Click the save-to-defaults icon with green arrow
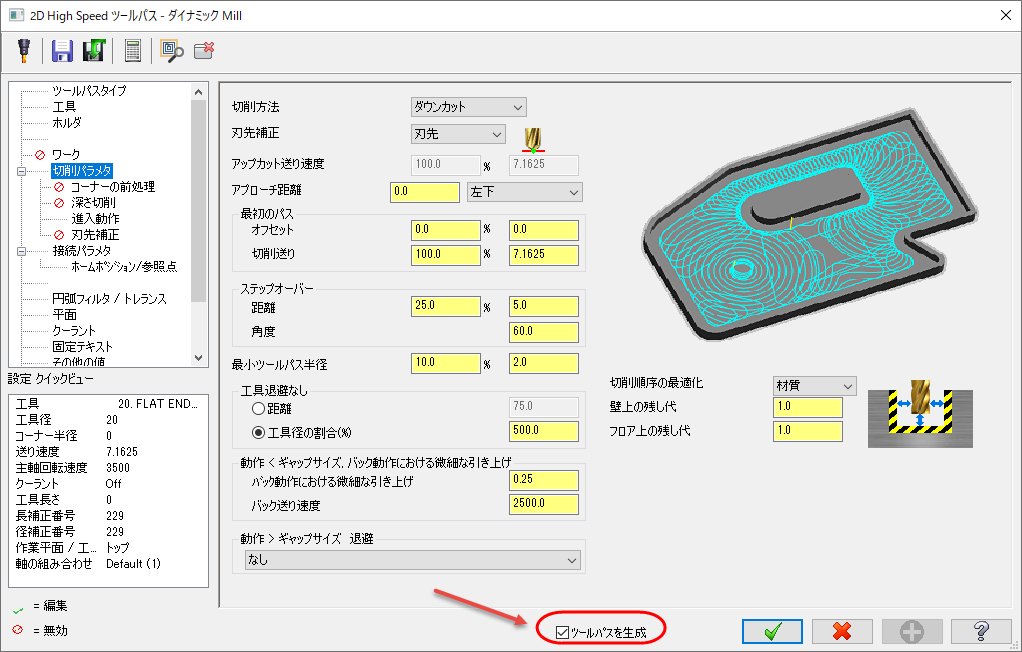Viewport: 1022px width, 652px height. pos(94,50)
